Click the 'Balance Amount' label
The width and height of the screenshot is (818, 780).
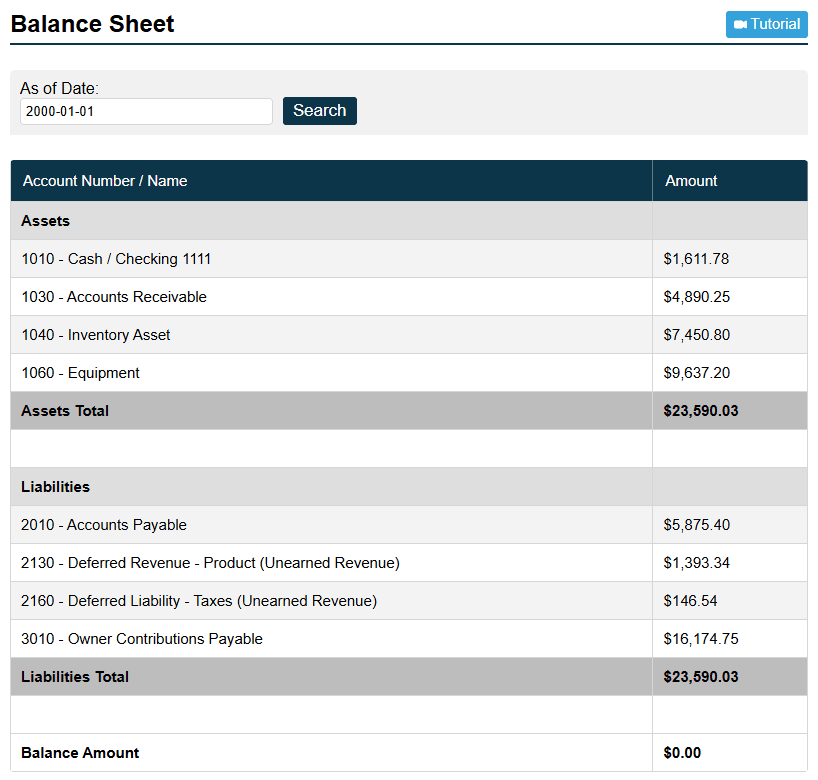(80, 753)
